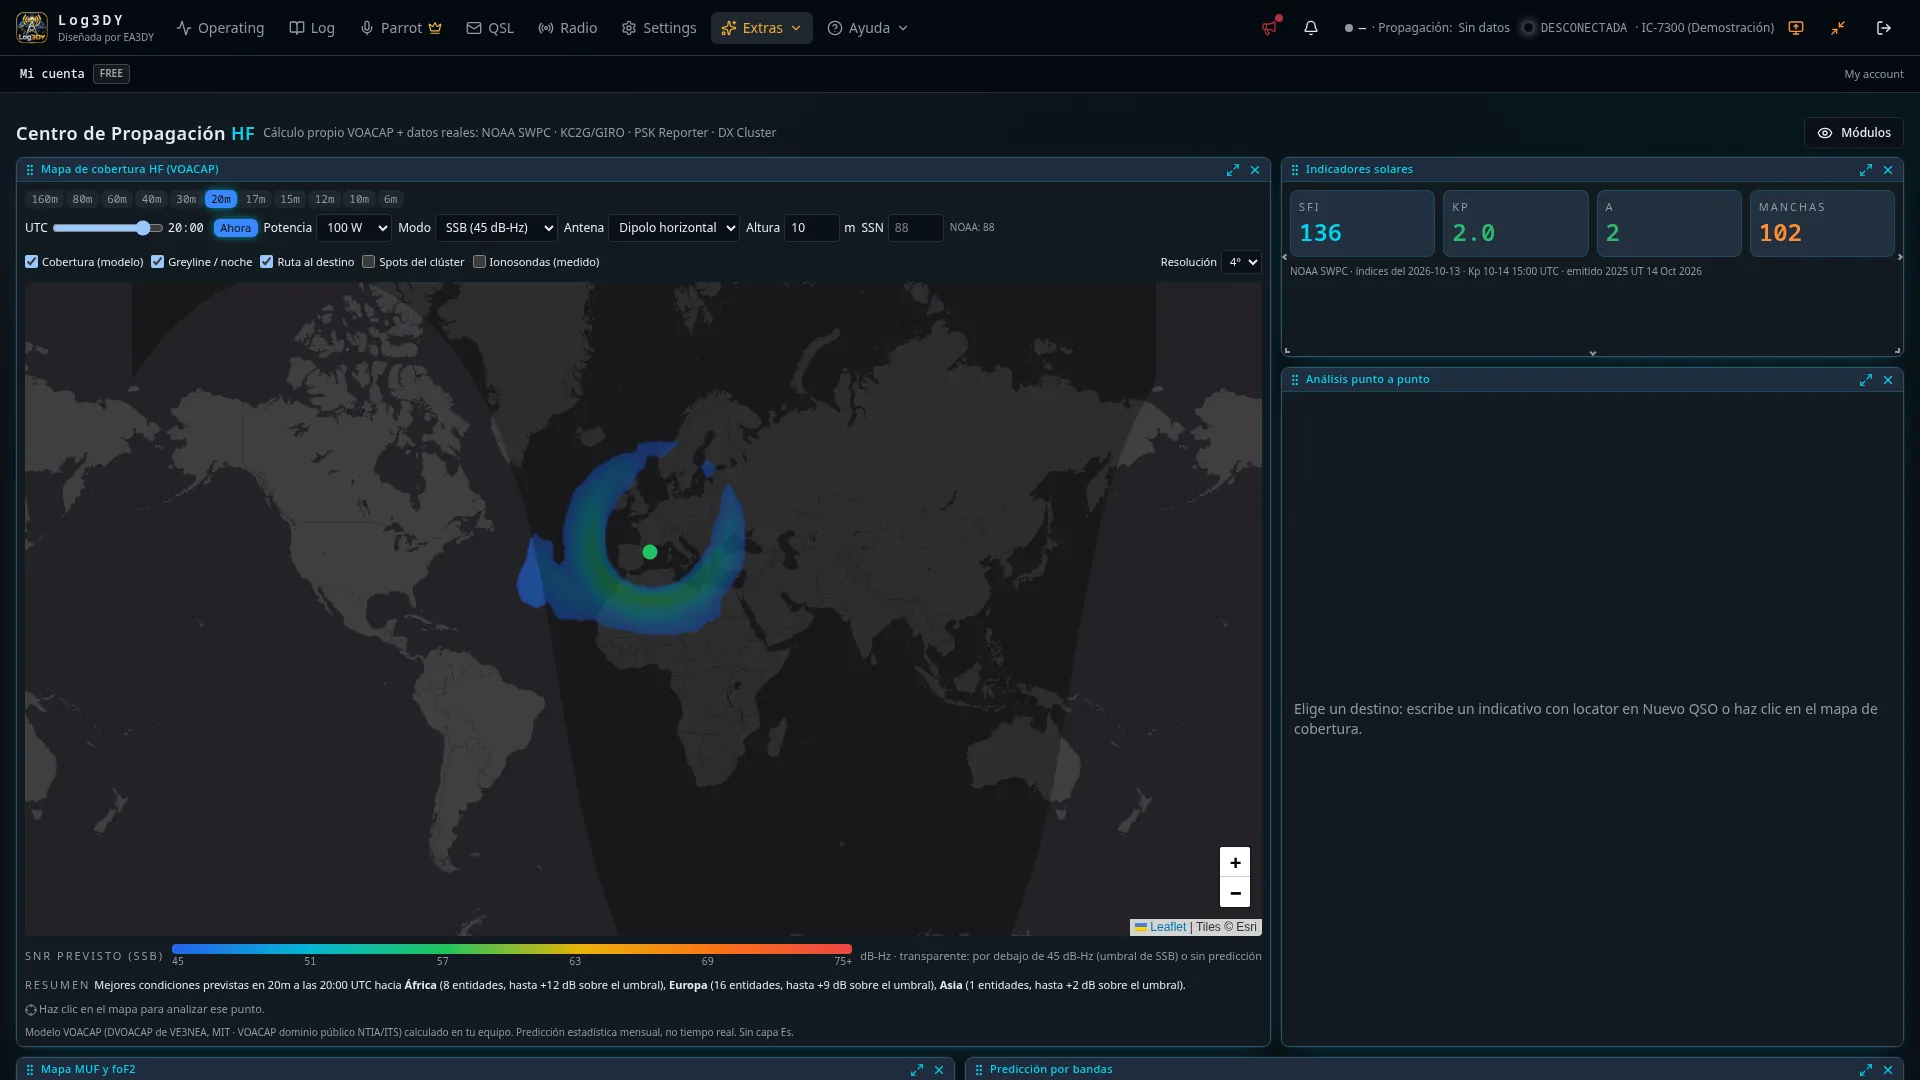
Task: Select the 40m band tab
Action: (x=152, y=199)
